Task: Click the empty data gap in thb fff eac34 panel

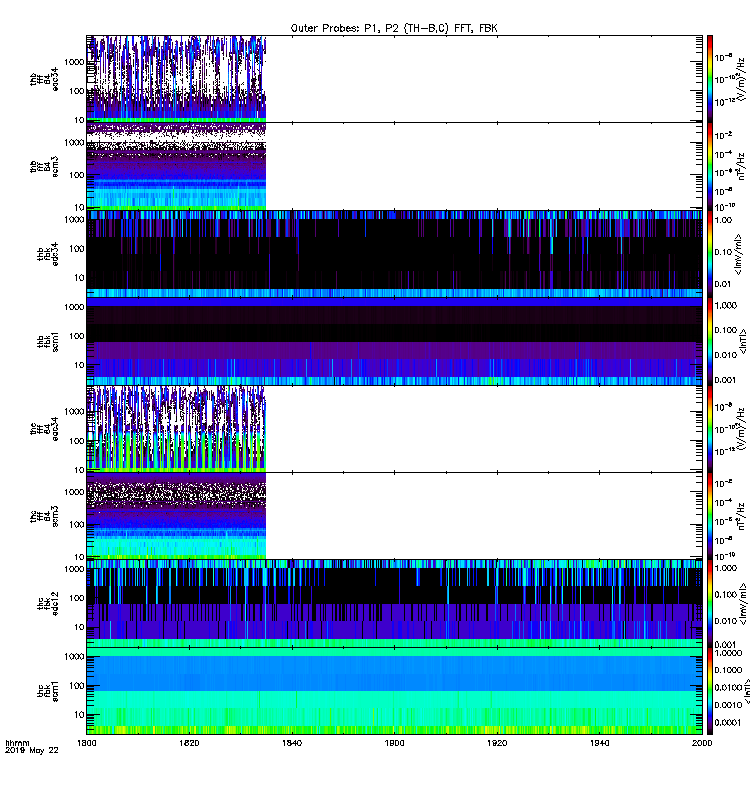Action: [484, 79]
